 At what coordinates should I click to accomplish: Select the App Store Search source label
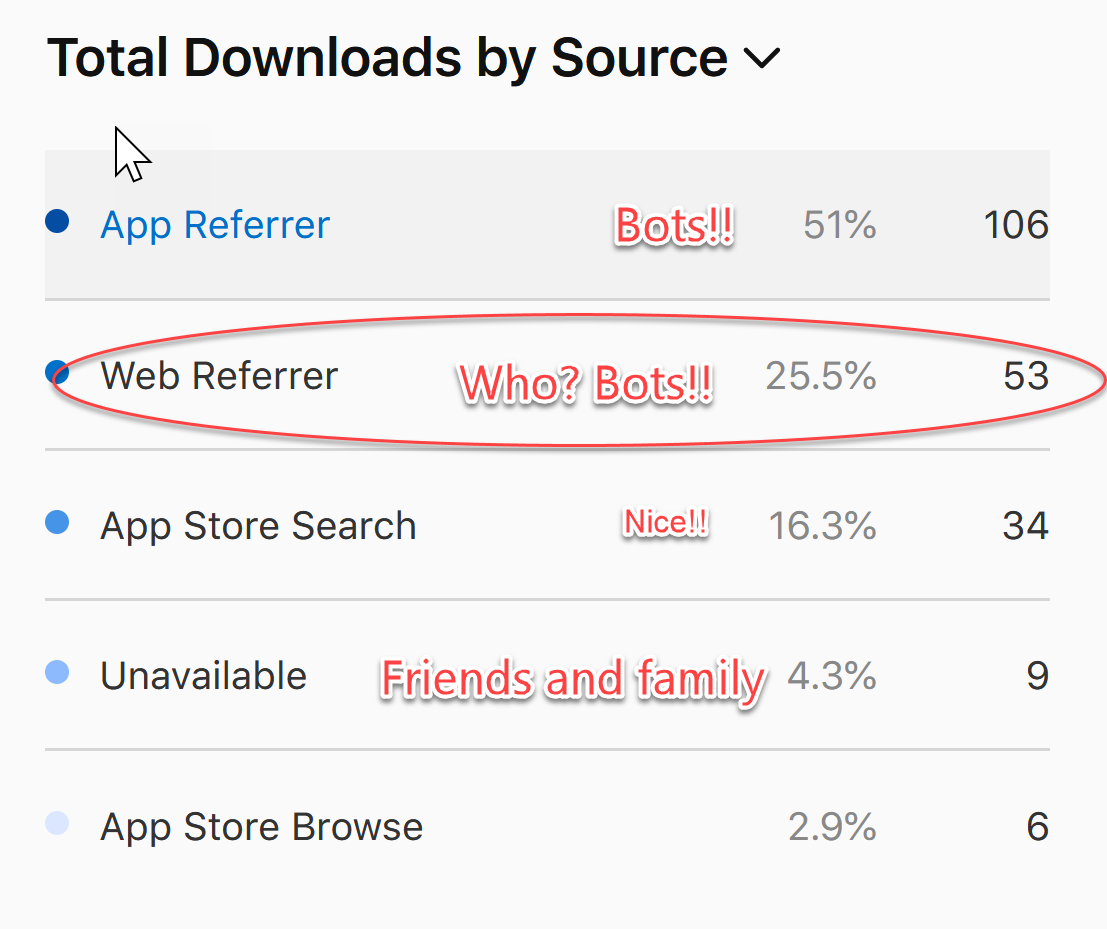[258, 526]
